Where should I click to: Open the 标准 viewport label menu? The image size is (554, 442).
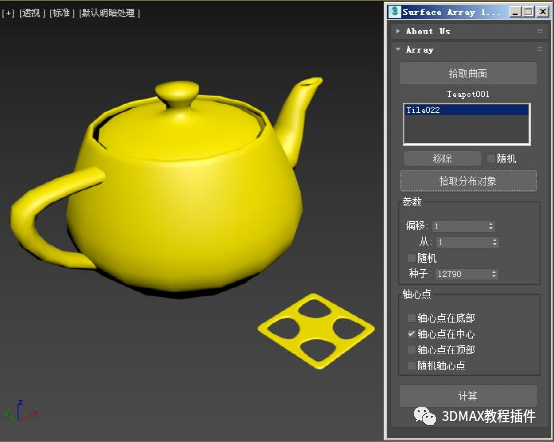(x=62, y=13)
